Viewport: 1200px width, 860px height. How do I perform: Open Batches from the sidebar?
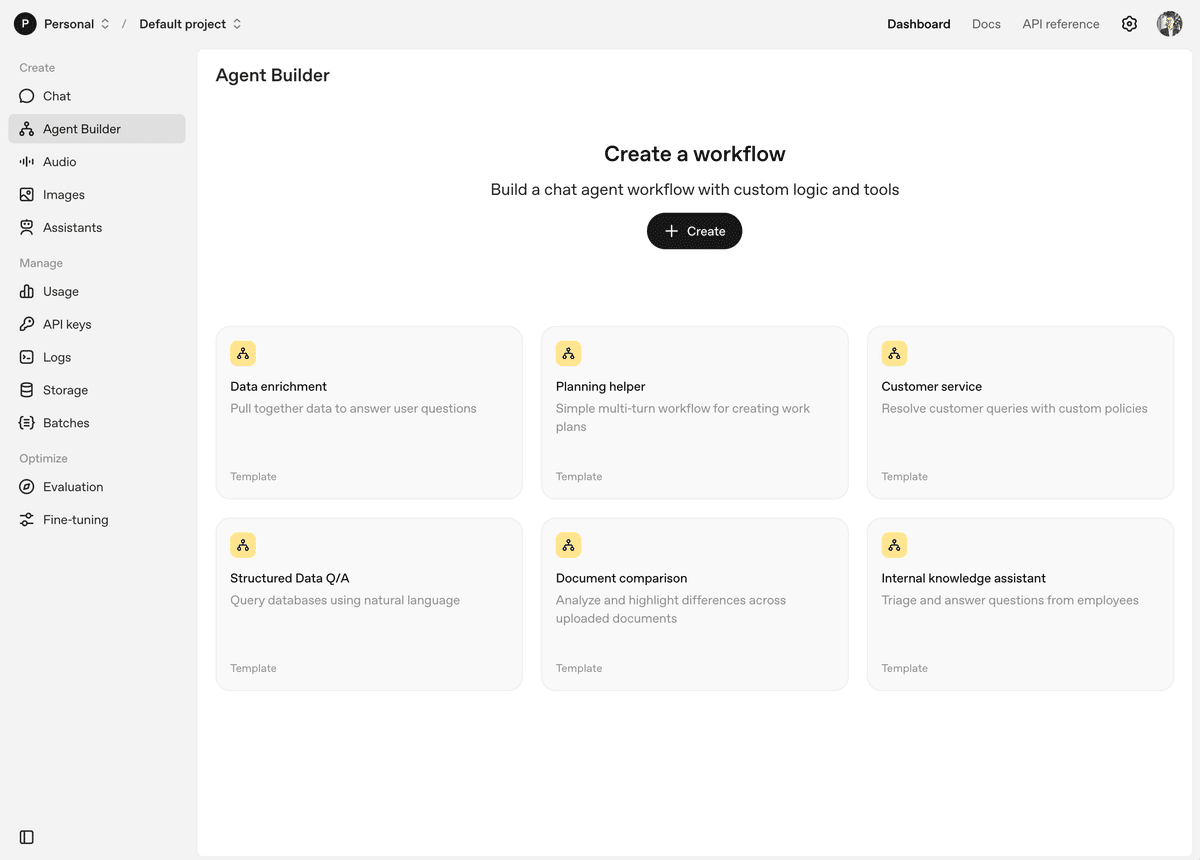(x=65, y=422)
